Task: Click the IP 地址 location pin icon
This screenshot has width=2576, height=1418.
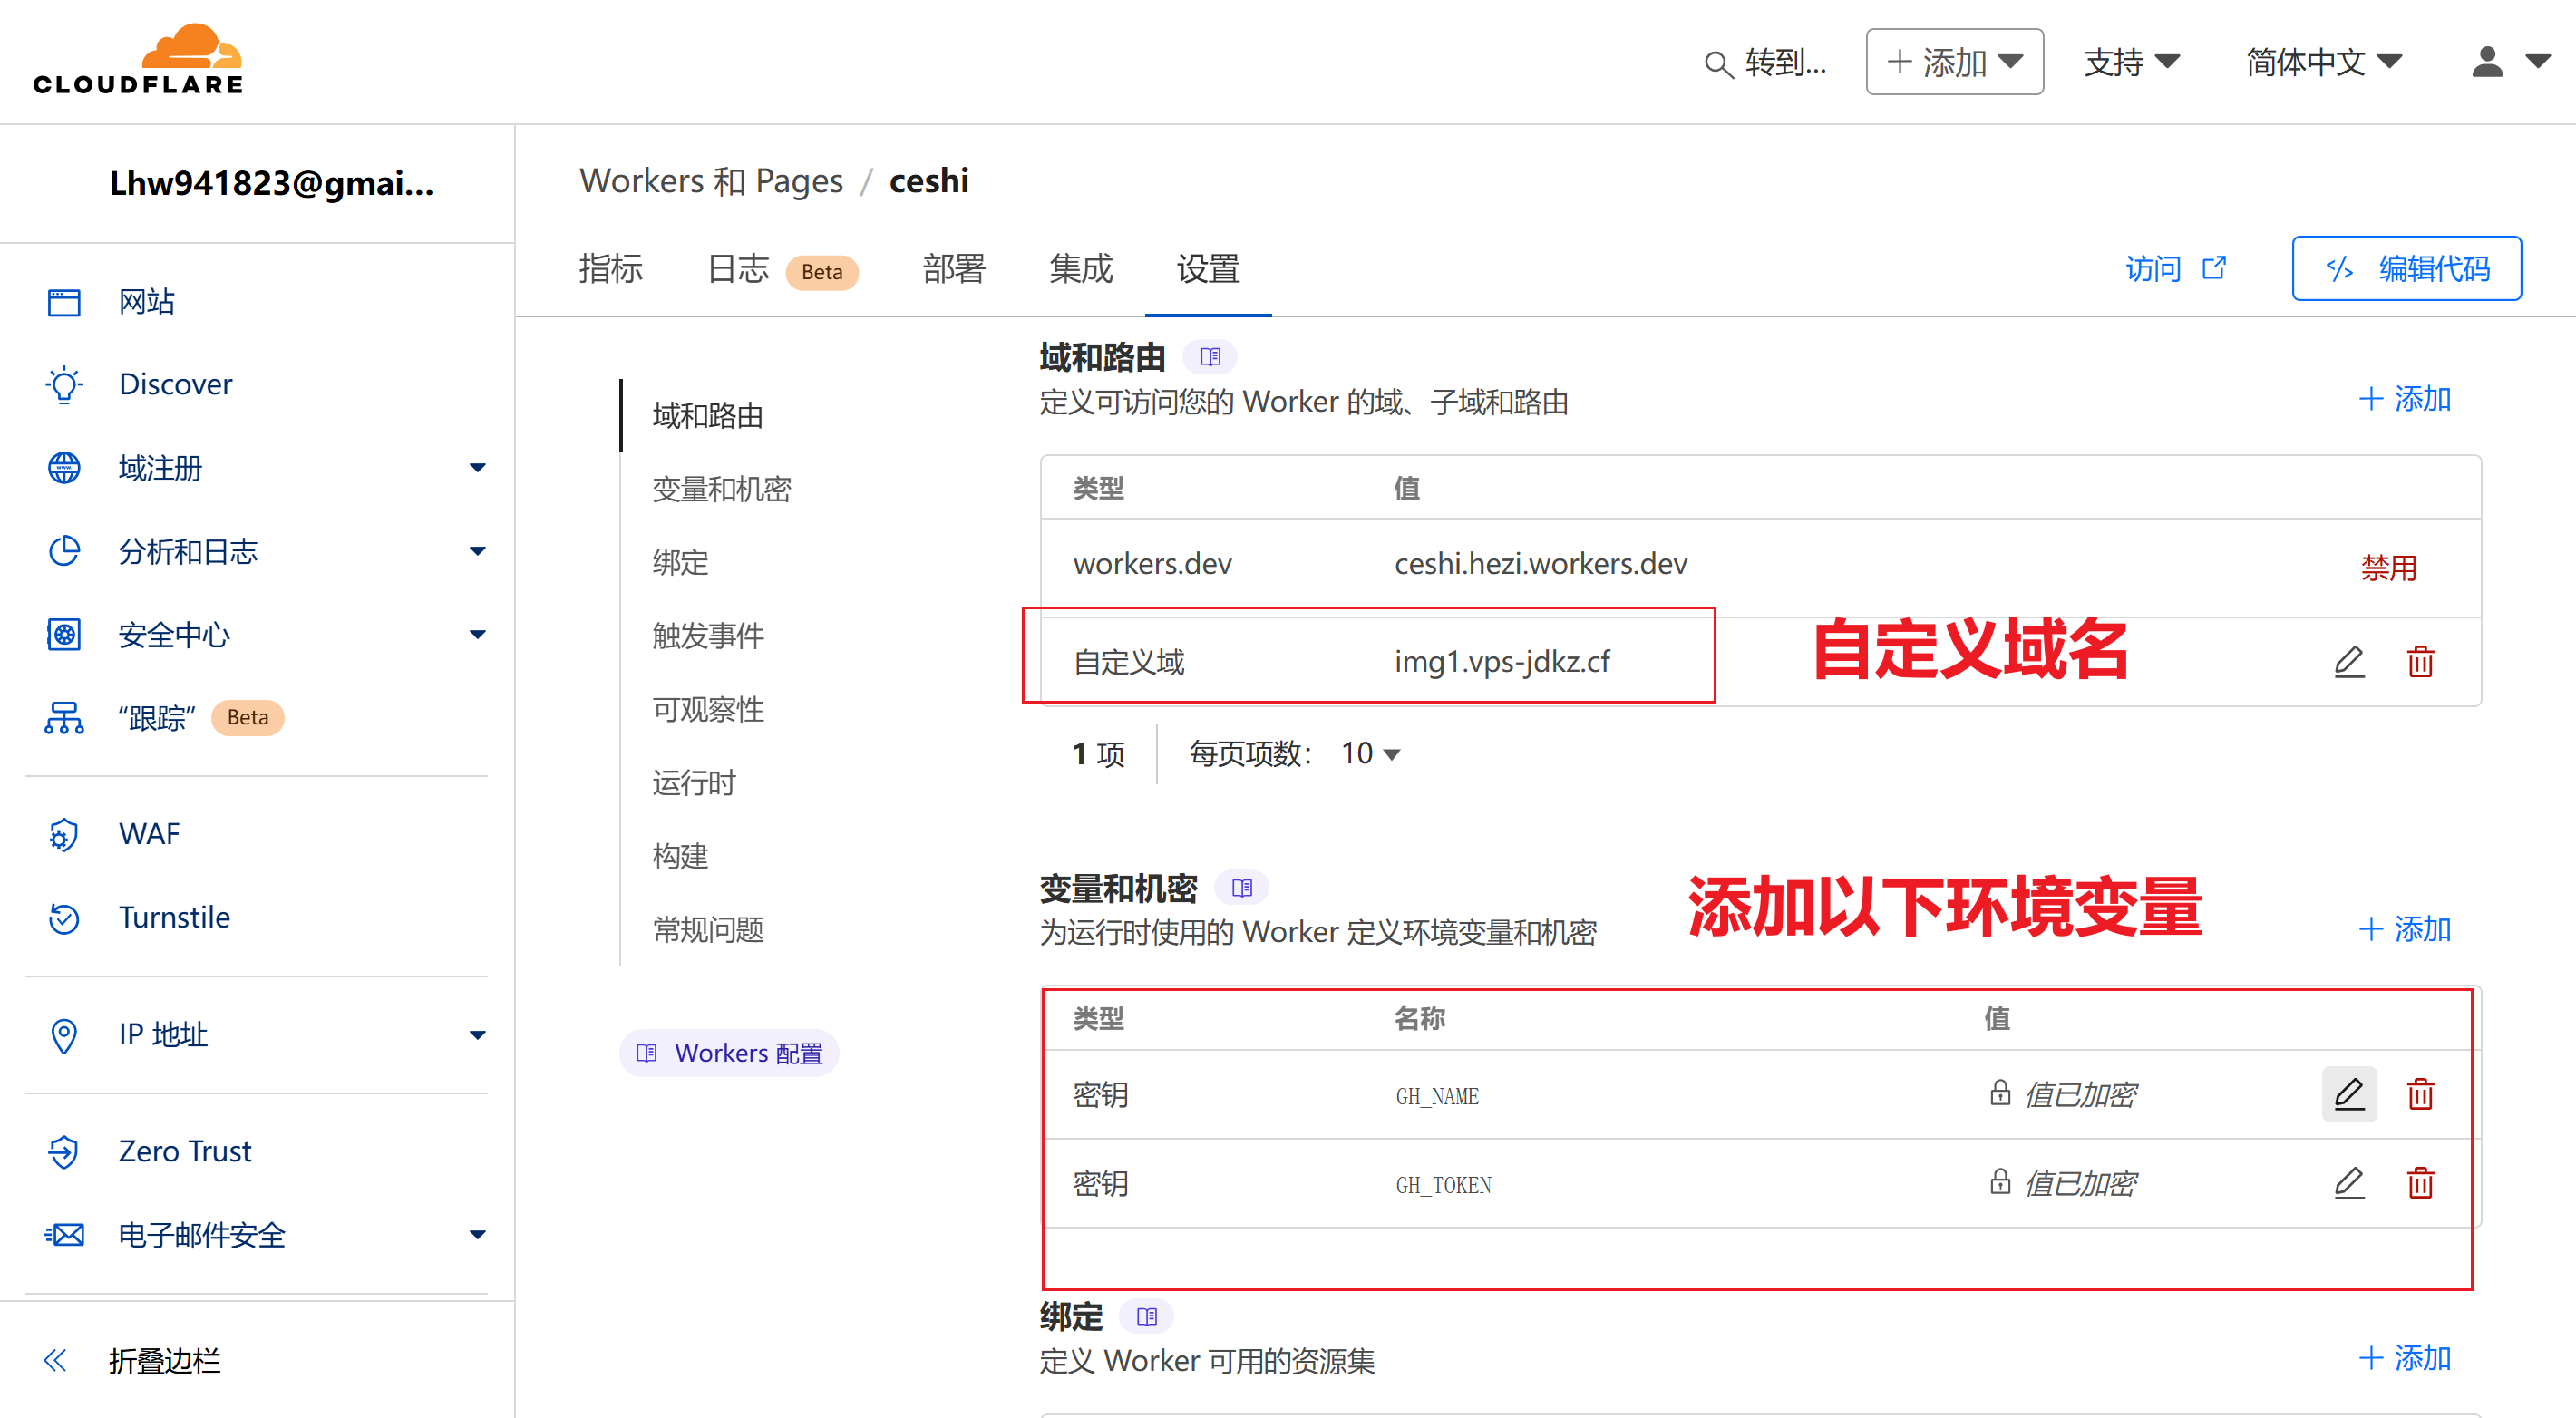Action: 64,1035
